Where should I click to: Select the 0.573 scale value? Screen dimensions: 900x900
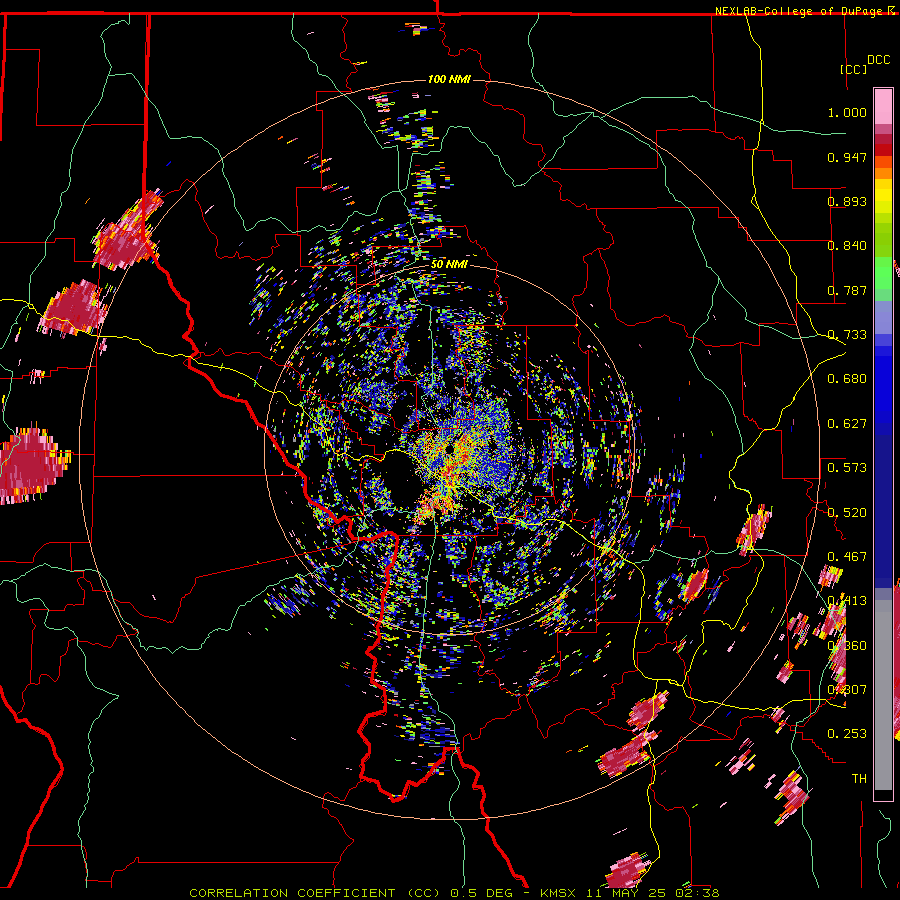847,468
